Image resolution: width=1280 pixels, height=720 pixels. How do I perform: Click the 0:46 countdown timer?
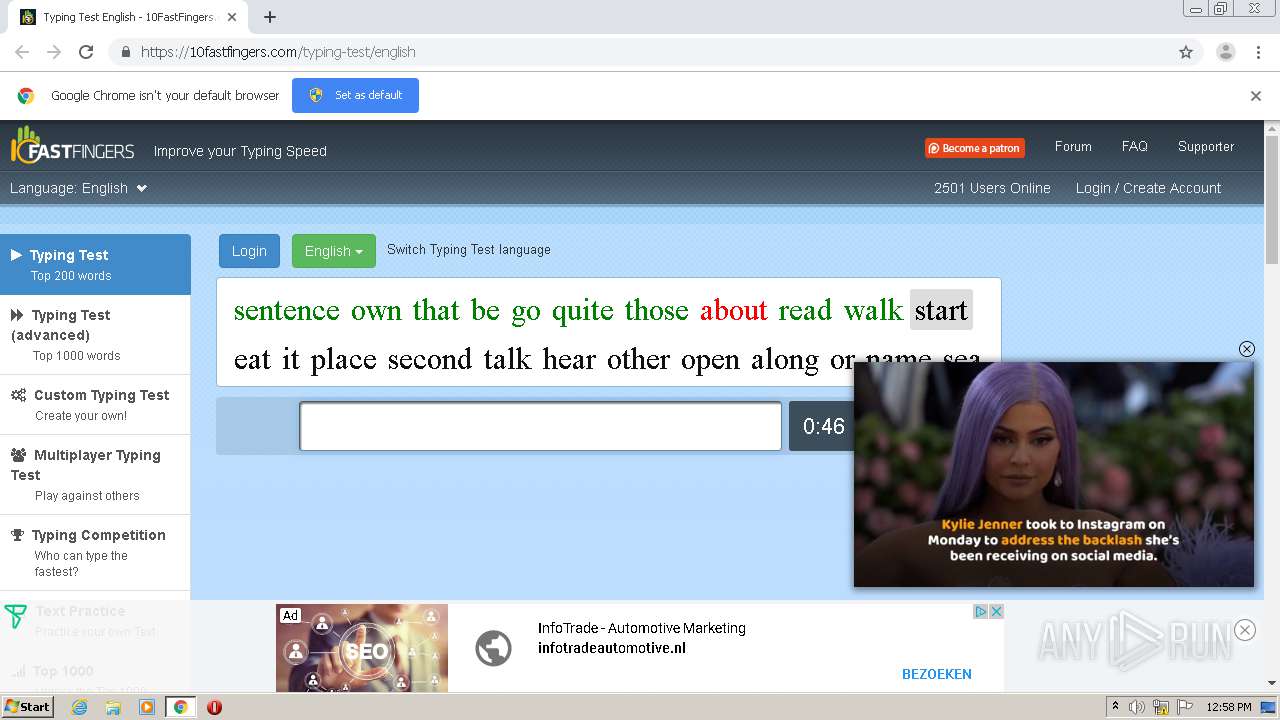tap(823, 427)
